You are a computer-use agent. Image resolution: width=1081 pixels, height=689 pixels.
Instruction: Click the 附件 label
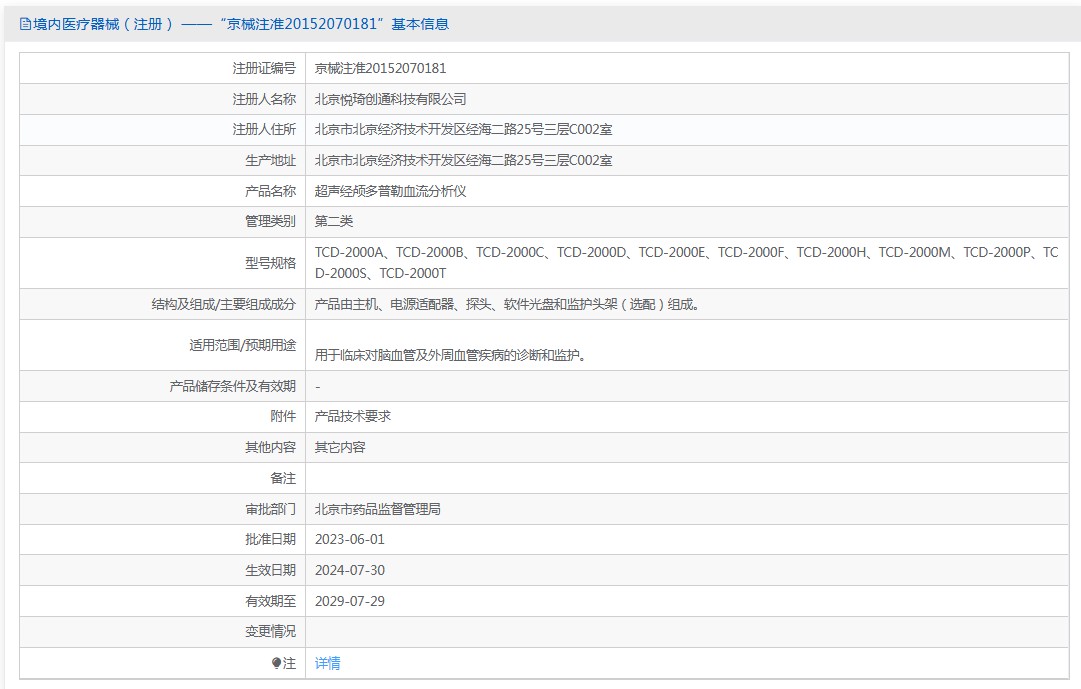[x=283, y=417]
